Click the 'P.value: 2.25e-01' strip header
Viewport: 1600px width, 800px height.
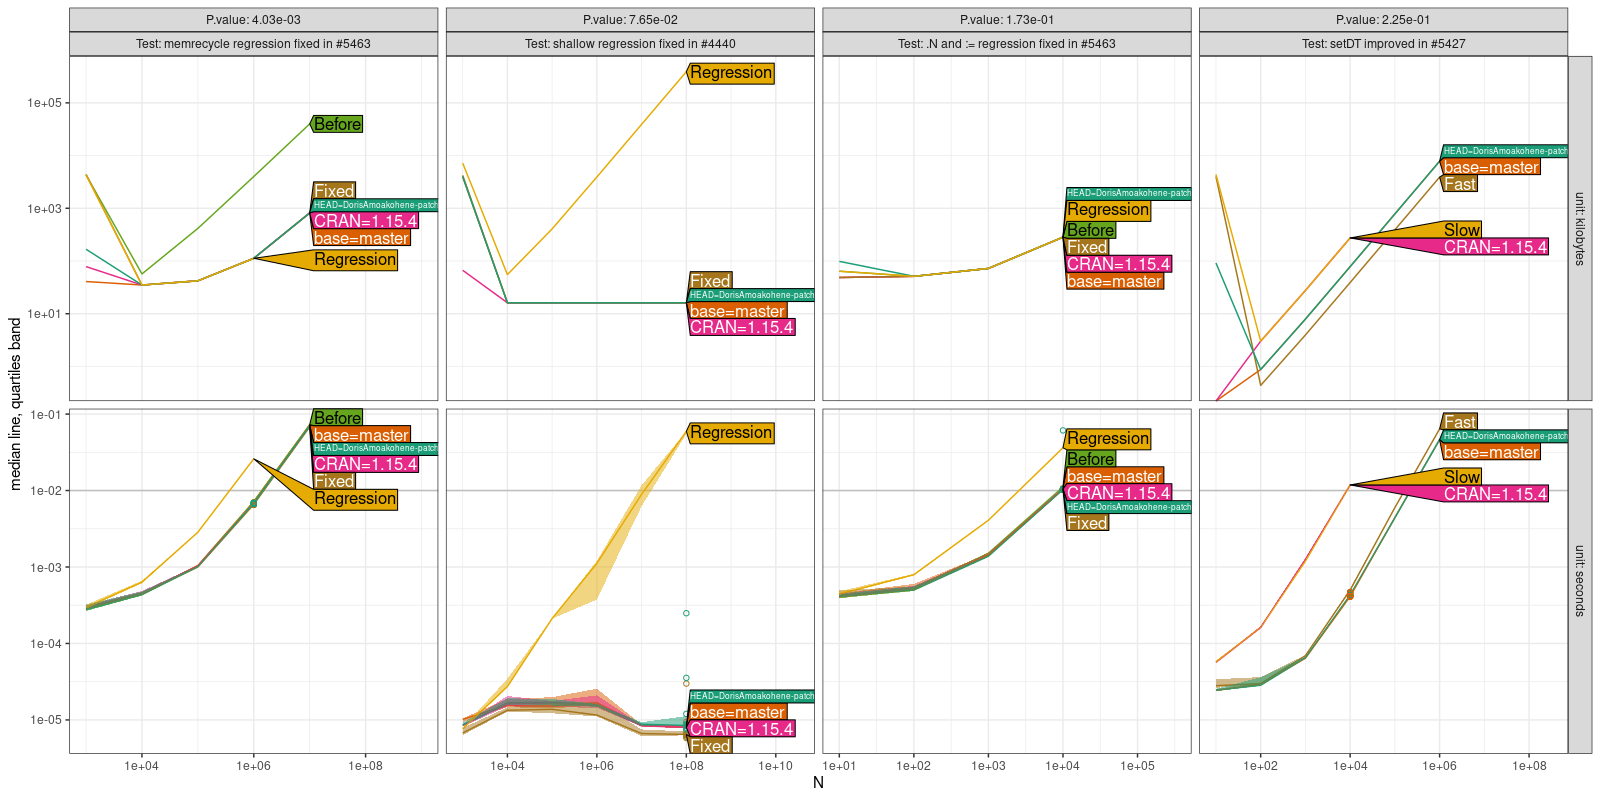coord(1384,20)
